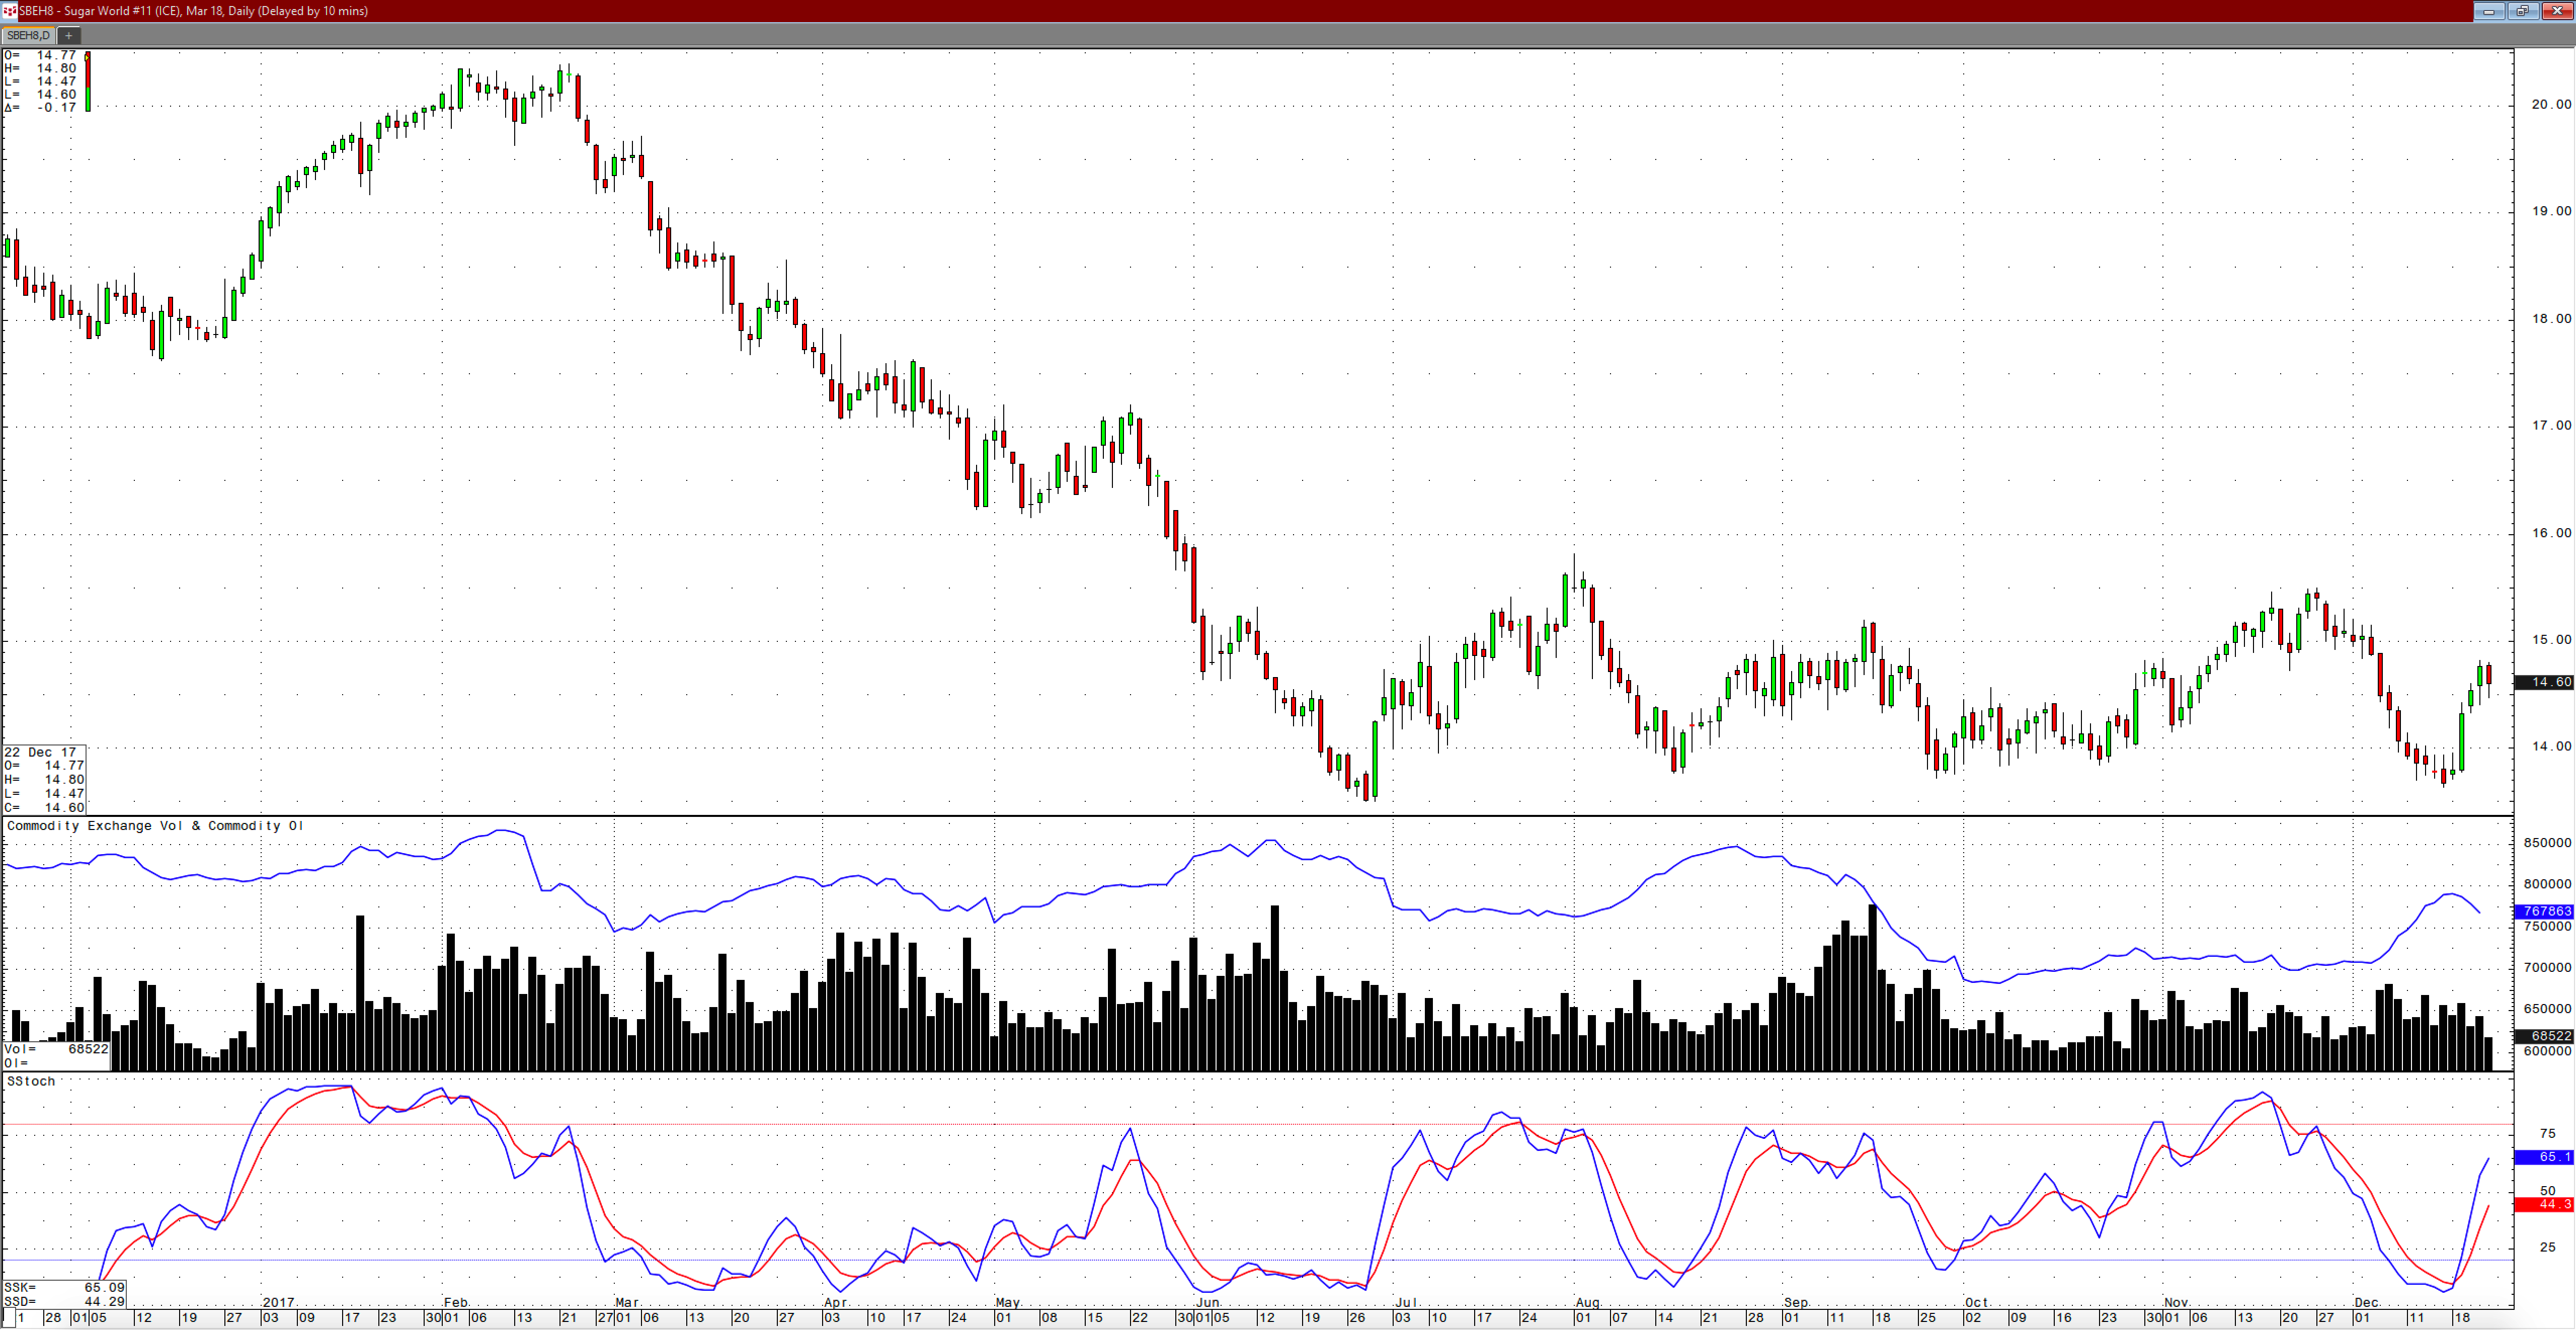Click the 14.00 price scale label

coord(2551,746)
